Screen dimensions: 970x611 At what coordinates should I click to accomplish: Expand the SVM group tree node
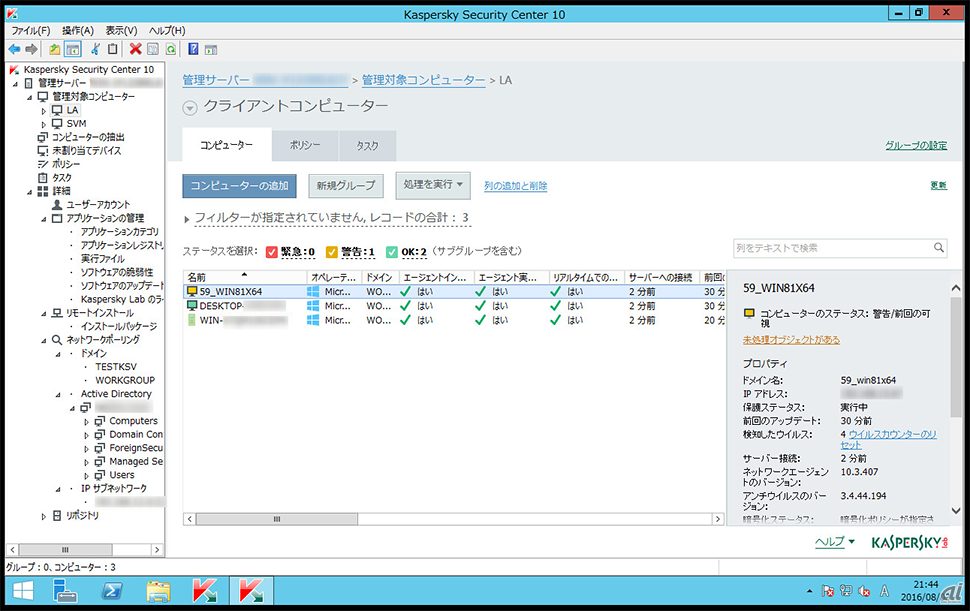(x=43, y=124)
